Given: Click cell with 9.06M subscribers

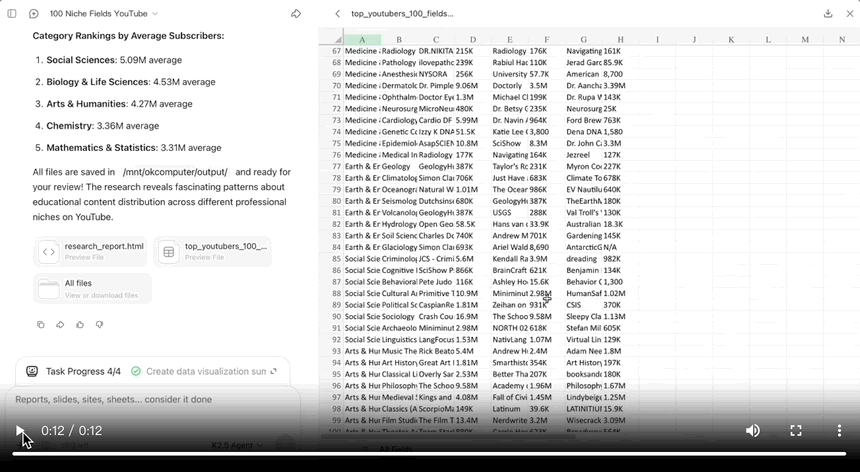Looking at the screenshot, I should tap(473, 86).
